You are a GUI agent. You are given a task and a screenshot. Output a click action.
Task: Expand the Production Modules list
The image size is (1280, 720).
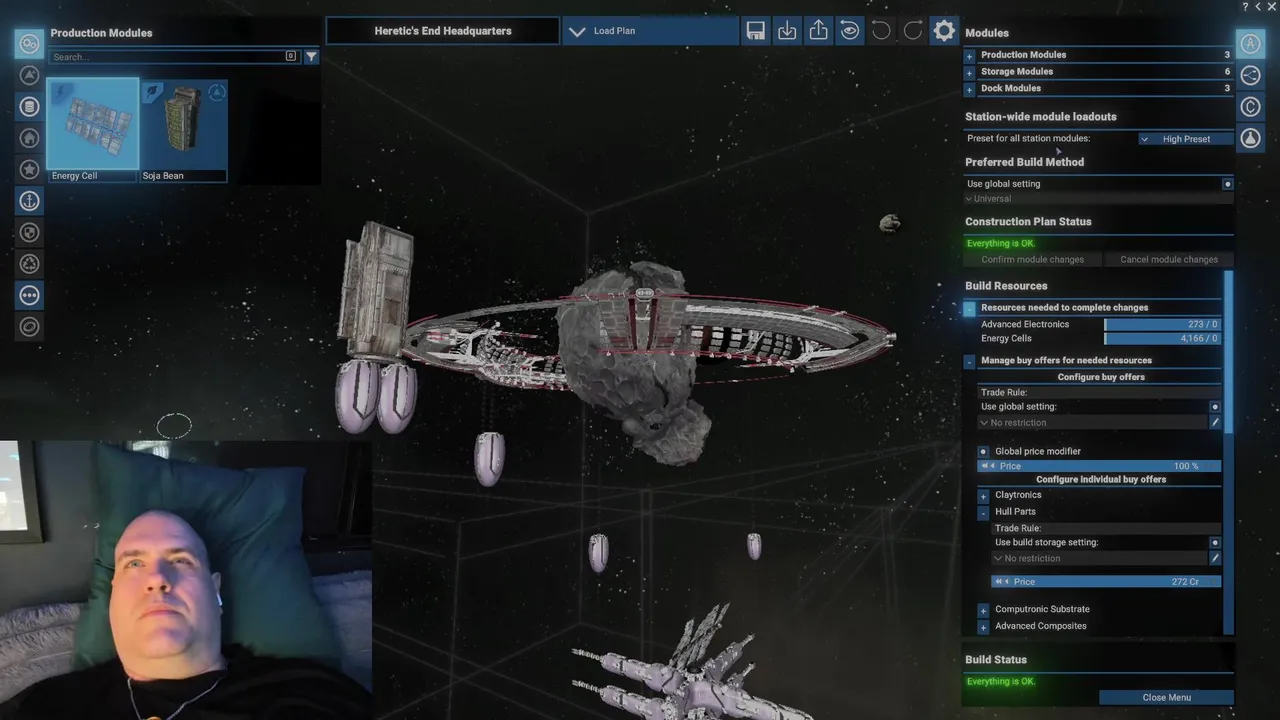tap(969, 55)
